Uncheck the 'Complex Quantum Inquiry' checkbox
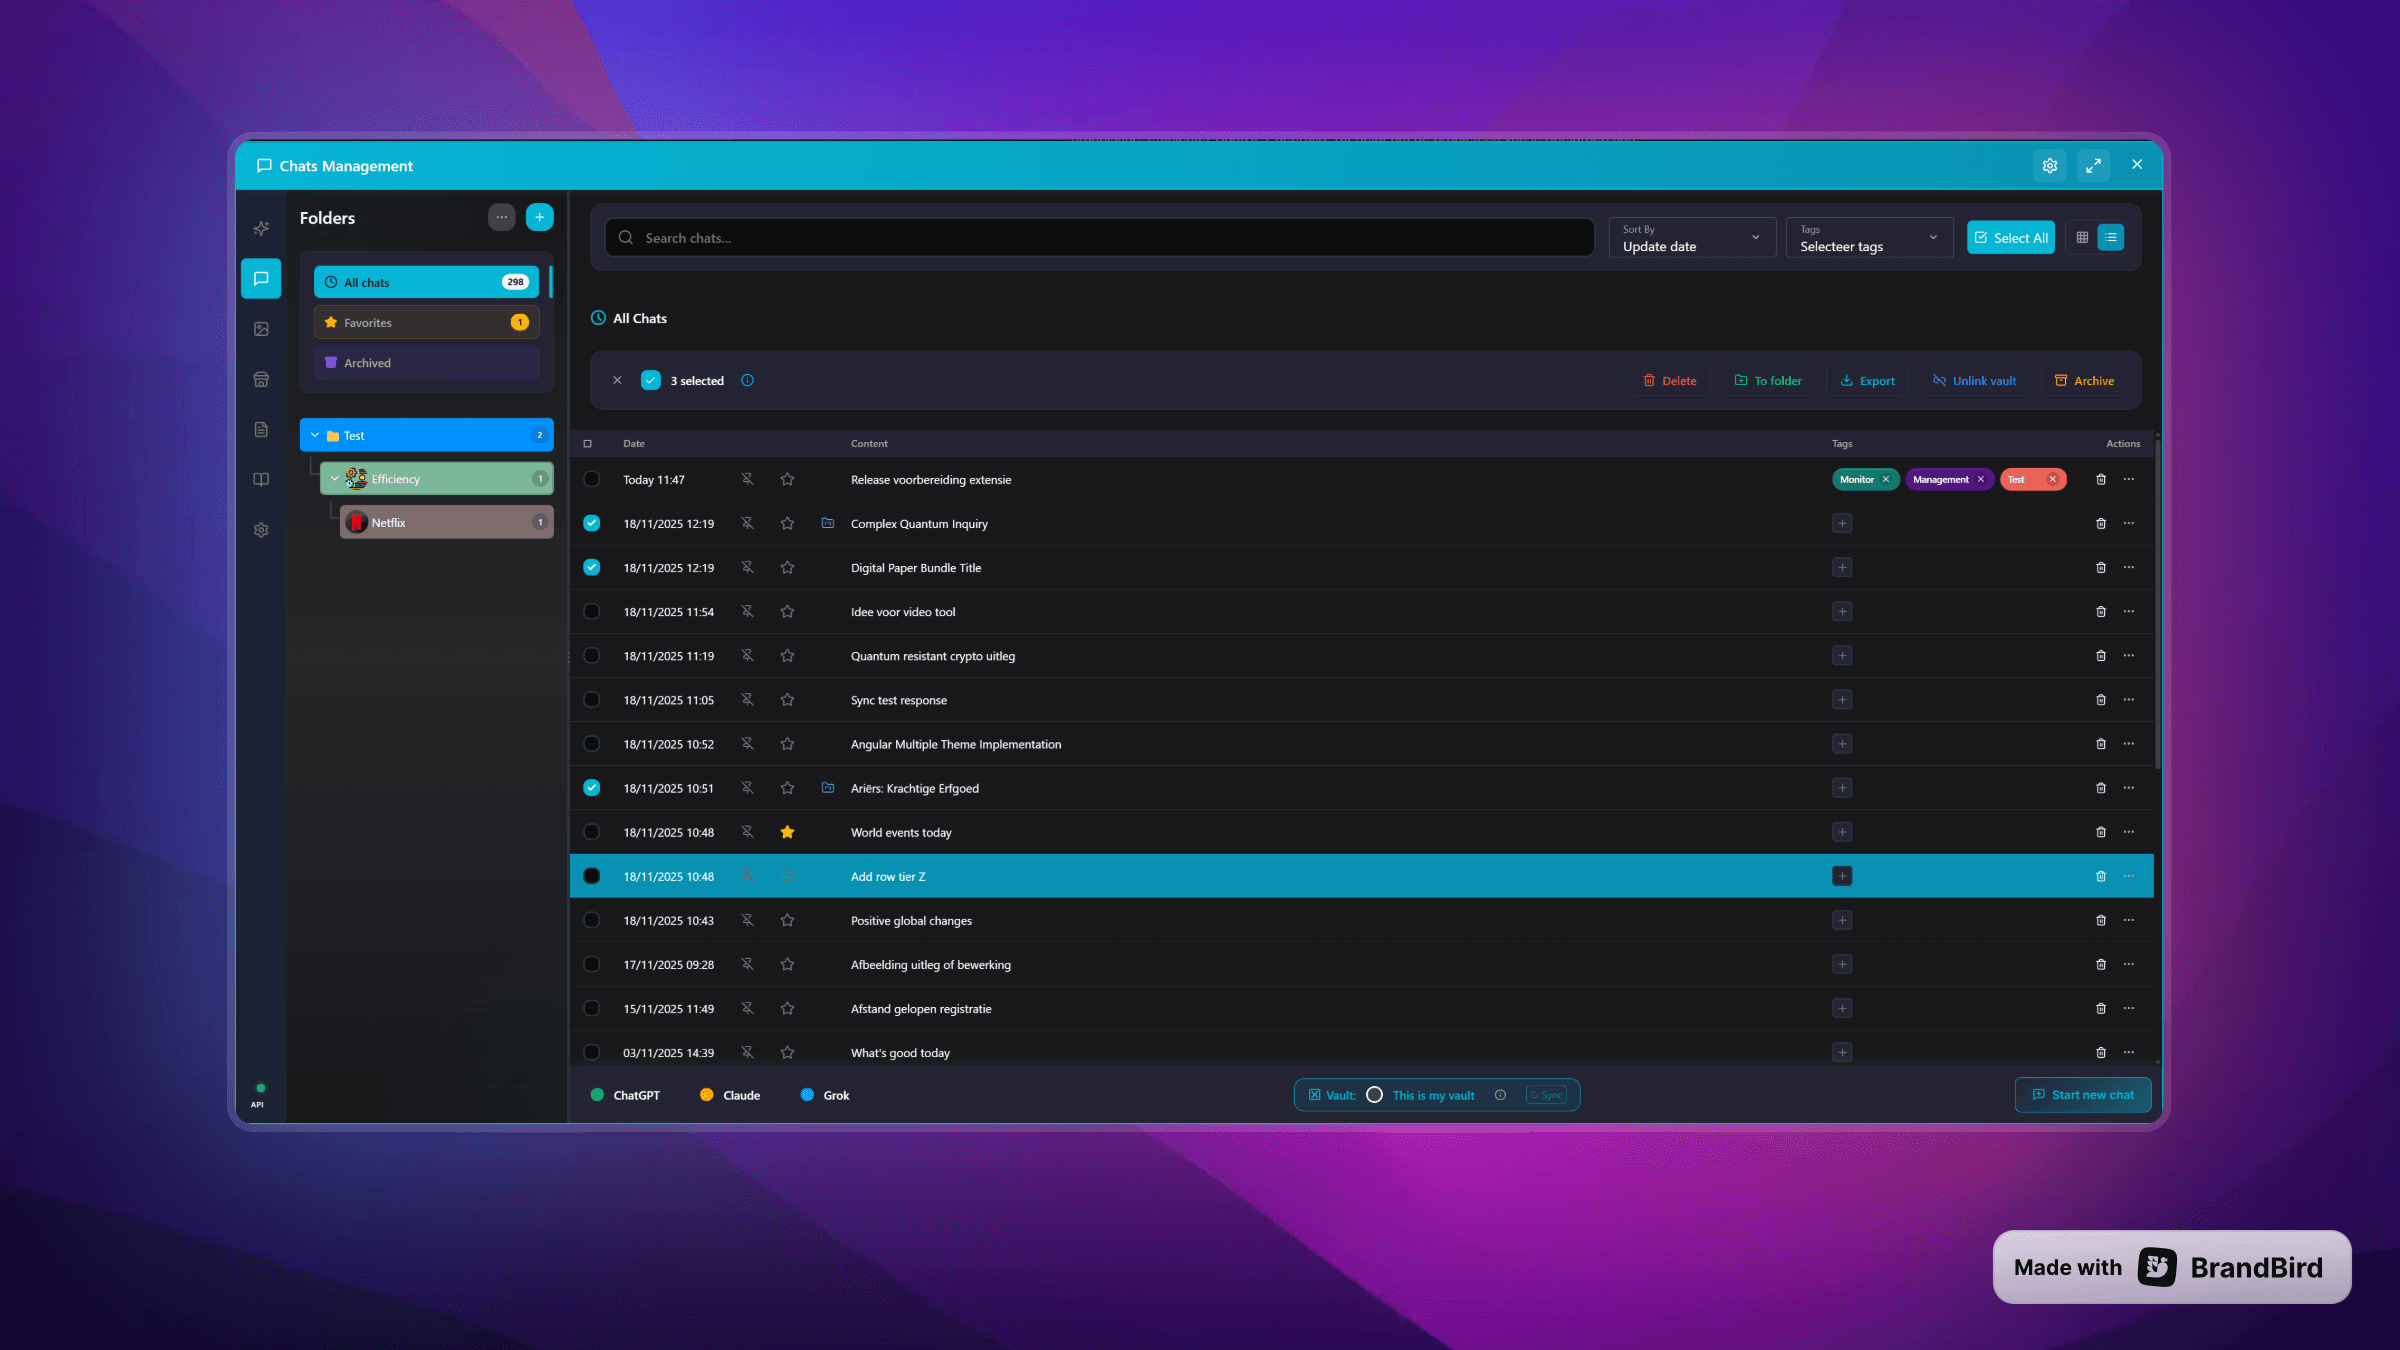The height and width of the screenshot is (1350, 2400). coord(592,523)
